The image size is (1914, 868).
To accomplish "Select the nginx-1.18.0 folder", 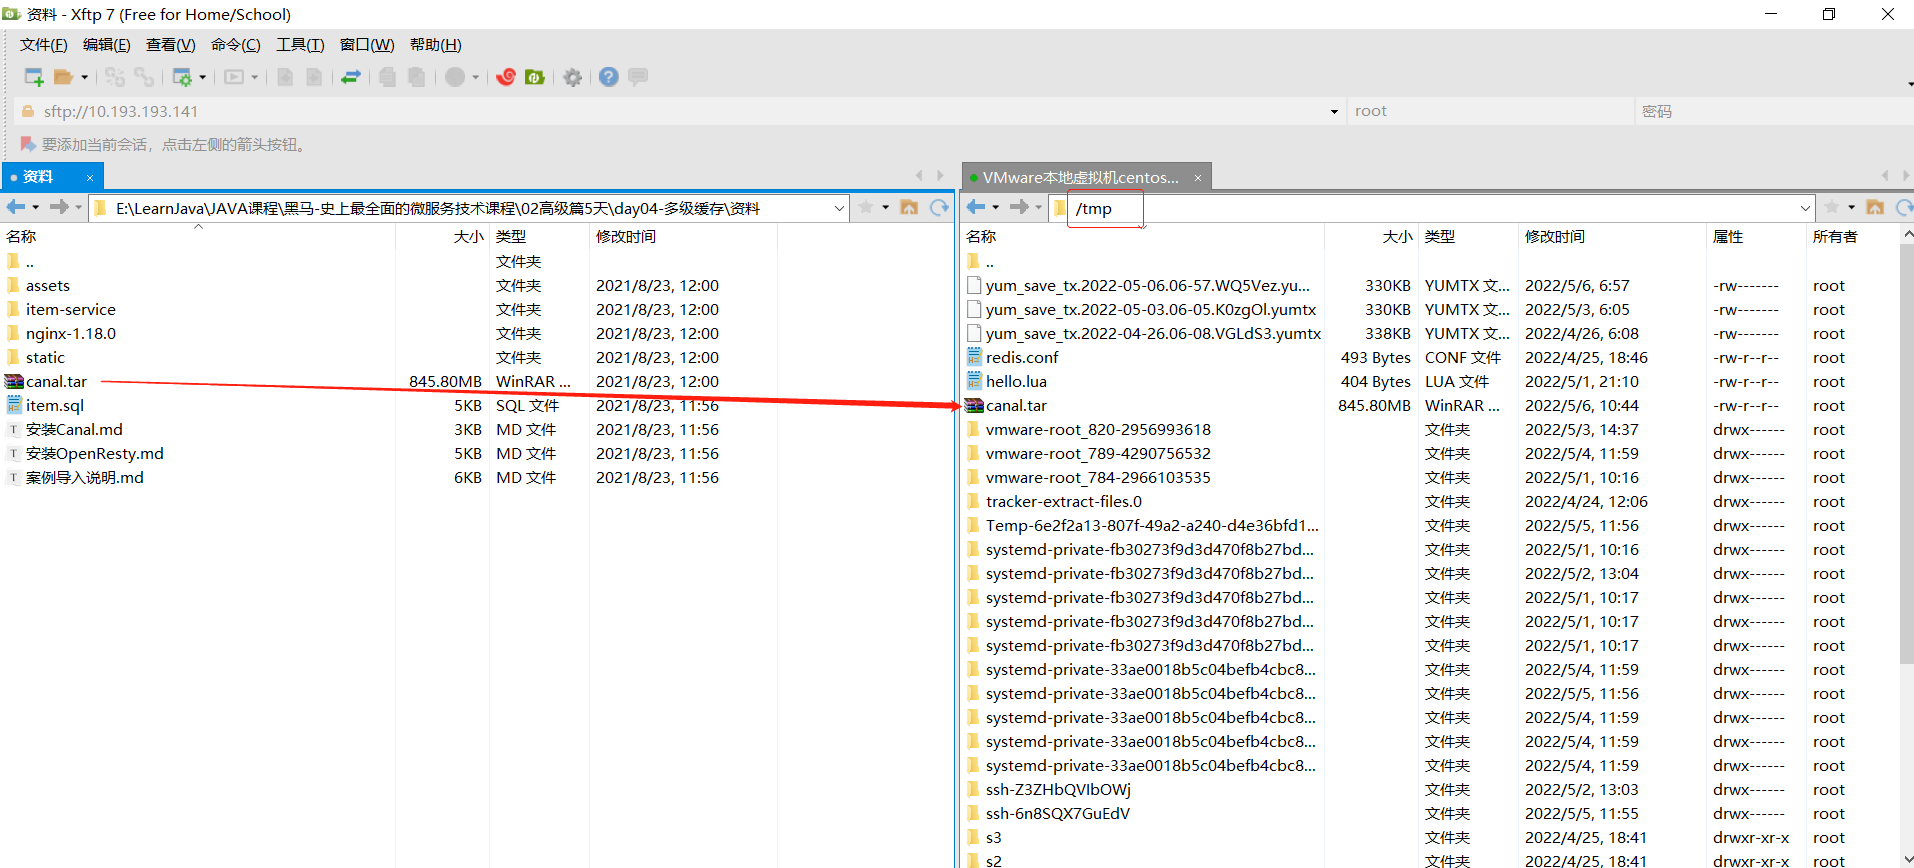I will tap(71, 334).
